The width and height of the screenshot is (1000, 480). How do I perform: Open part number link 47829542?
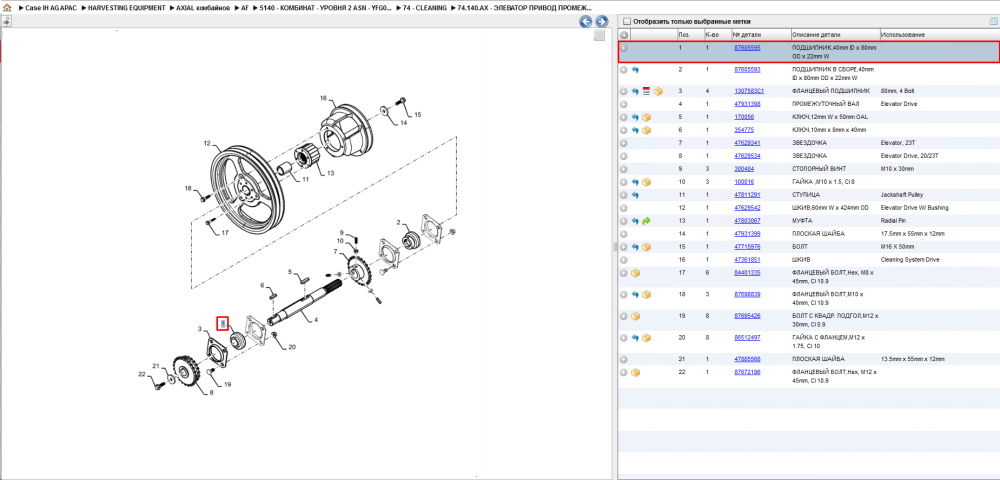point(747,208)
